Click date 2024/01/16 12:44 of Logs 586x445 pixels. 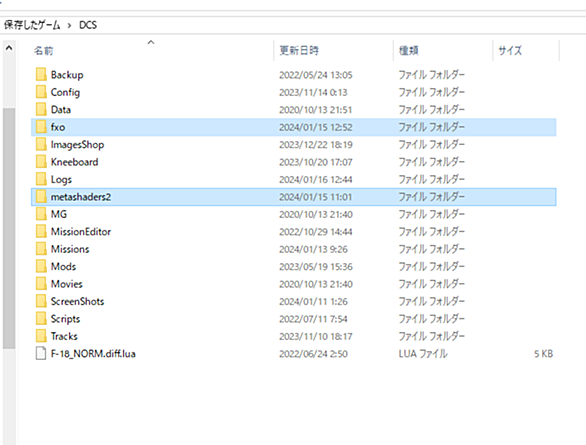click(x=316, y=179)
